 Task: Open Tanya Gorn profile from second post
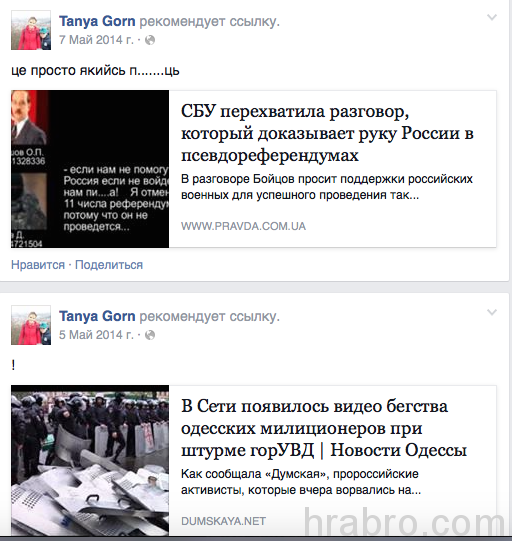coord(97,316)
